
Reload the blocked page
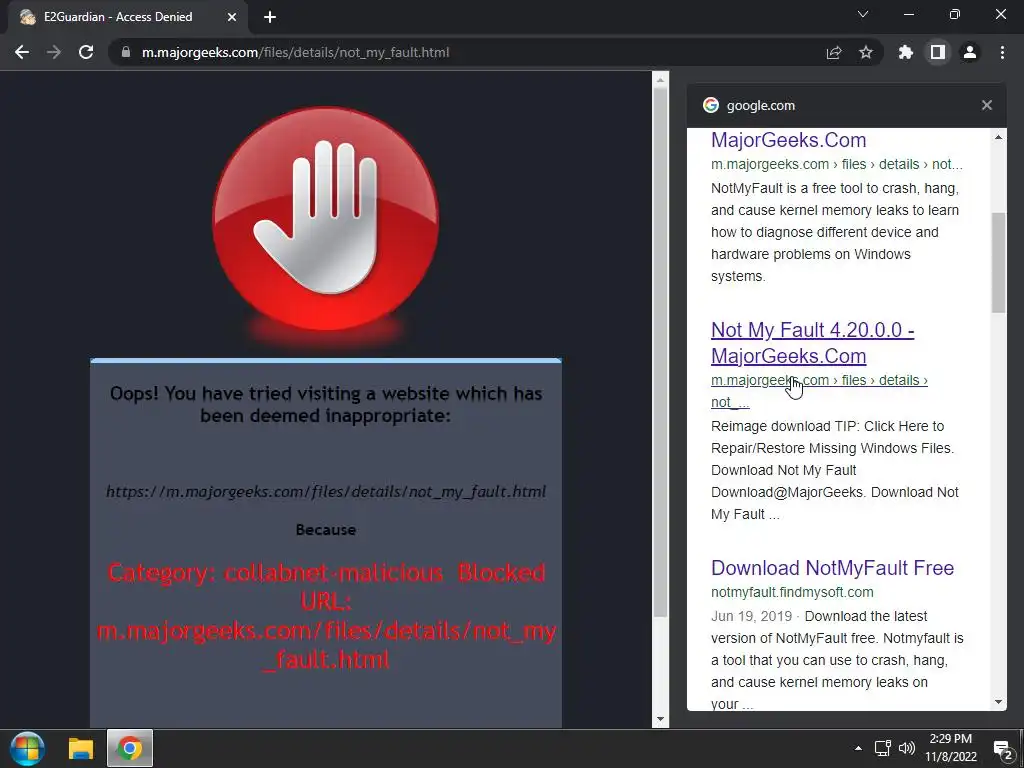tap(86, 52)
